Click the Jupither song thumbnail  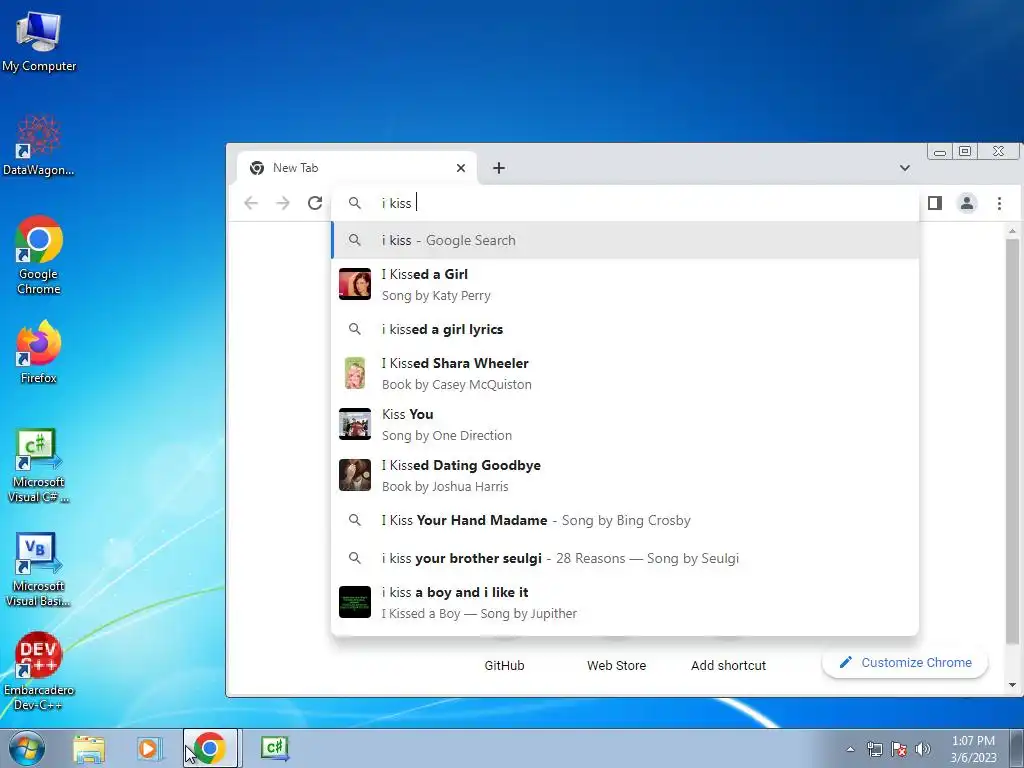tap(355, 602)
